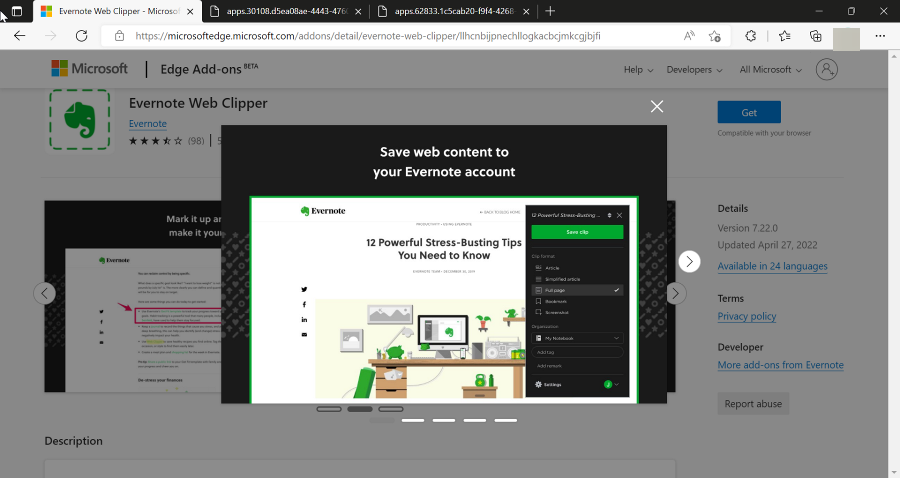This screenshot has width=900, height=478.
Task: Expand the Developers menu
Action: 695,69
